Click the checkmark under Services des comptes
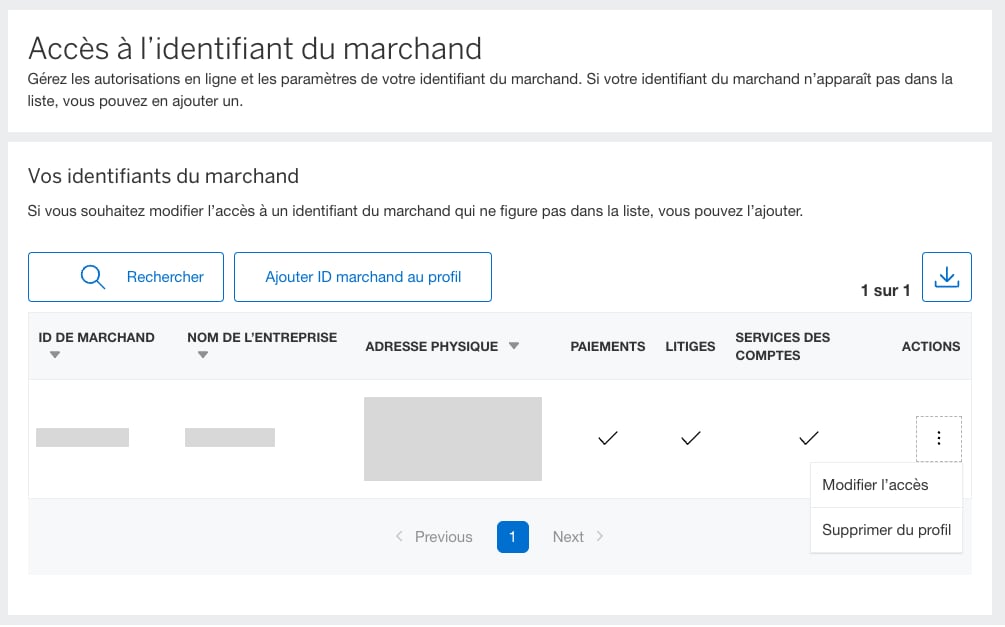Viewport: 1005px width, 627px height. pyautogui.click(x=808, y=437)
